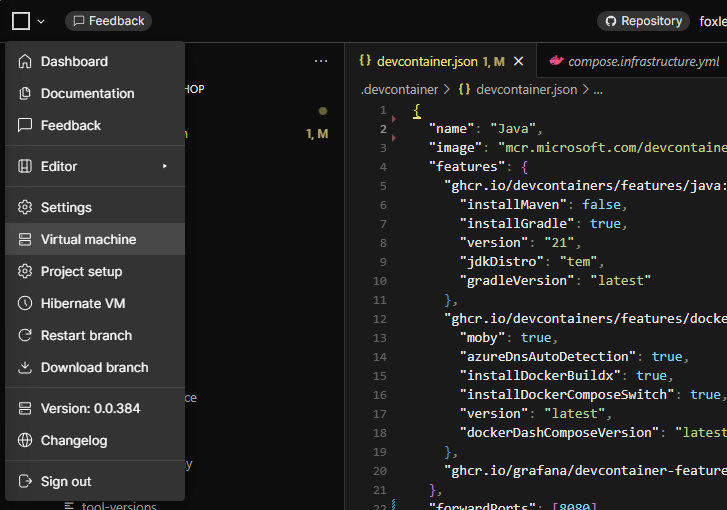727x510 pixels.
Task: Open the Changelog
Action: coord(95,440)
